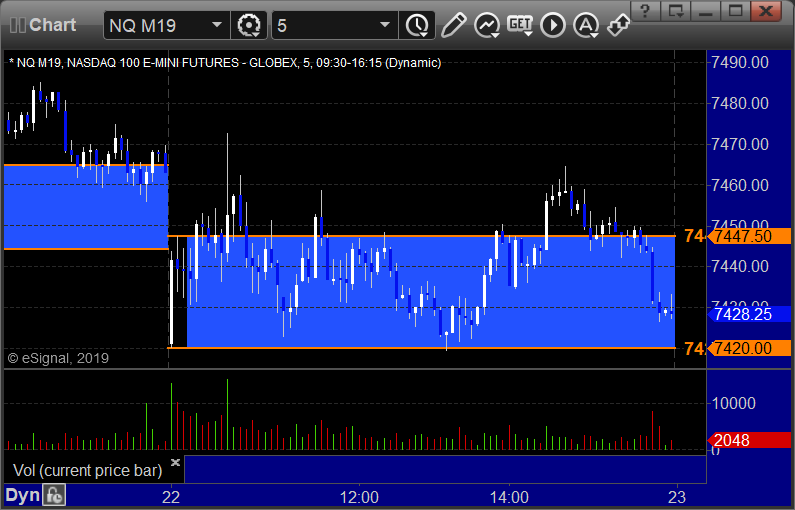Click the 22 date axis label
Image resolution: width=795 pixels, height=510 pixels.
[x=171, y=497]
